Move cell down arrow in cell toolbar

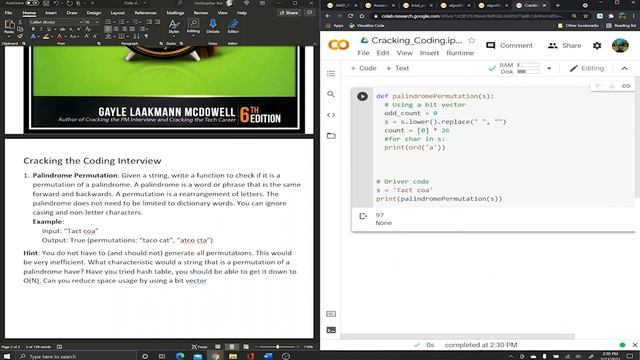[x=611, y=86]
